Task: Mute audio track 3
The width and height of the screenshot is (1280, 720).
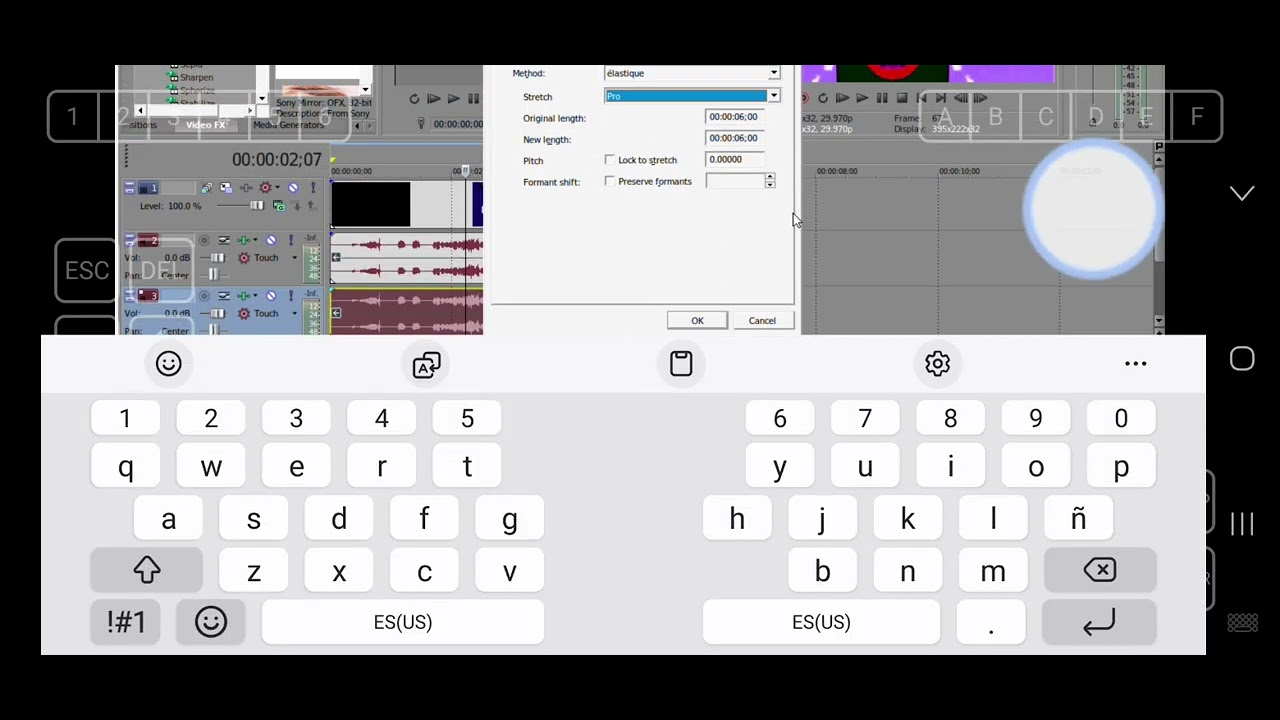Action: tap(271, 296)
